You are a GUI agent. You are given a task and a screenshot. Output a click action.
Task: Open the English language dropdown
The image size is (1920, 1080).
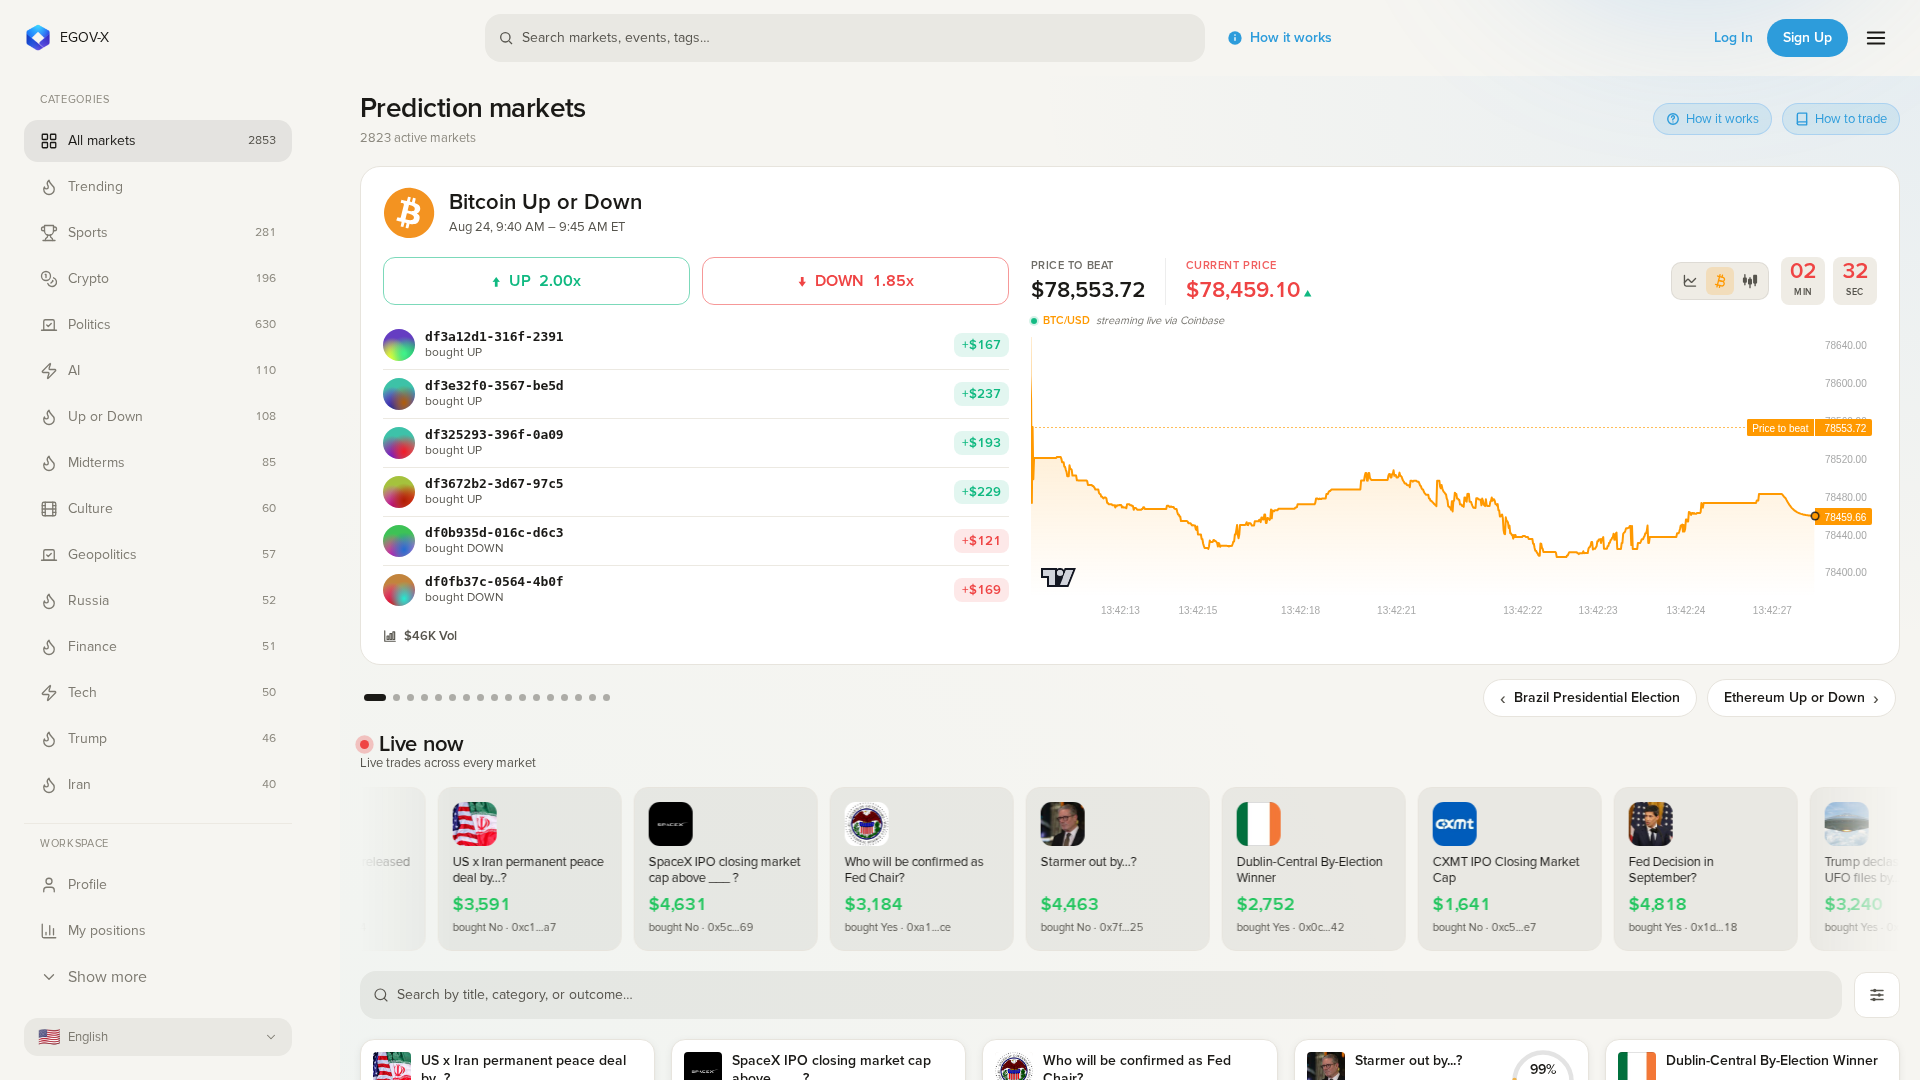158,1037
